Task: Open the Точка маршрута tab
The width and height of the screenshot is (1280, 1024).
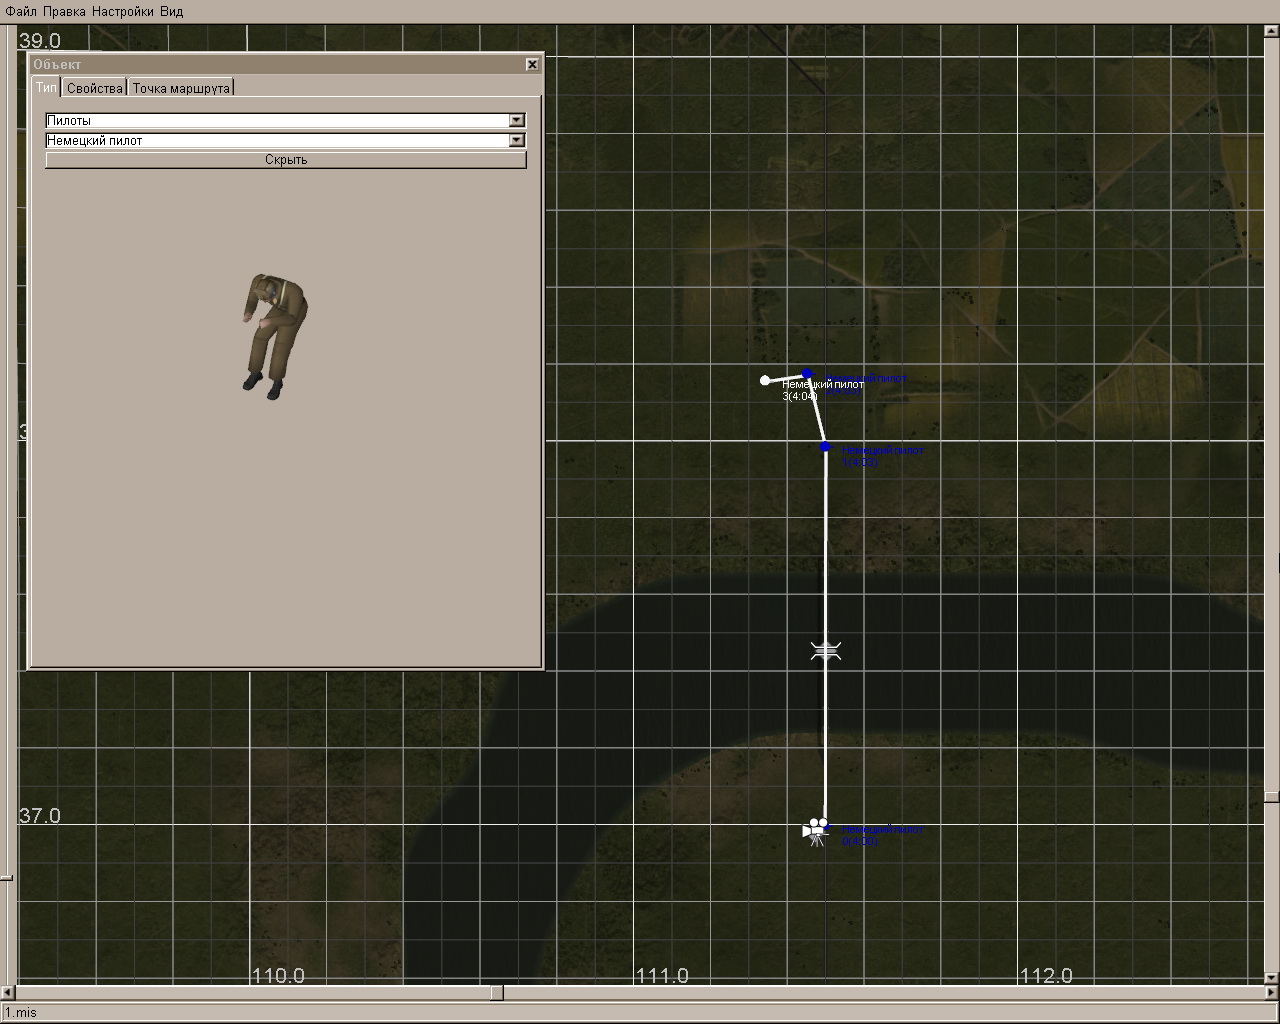Action: pyautogui.click(x=181, y=88)
